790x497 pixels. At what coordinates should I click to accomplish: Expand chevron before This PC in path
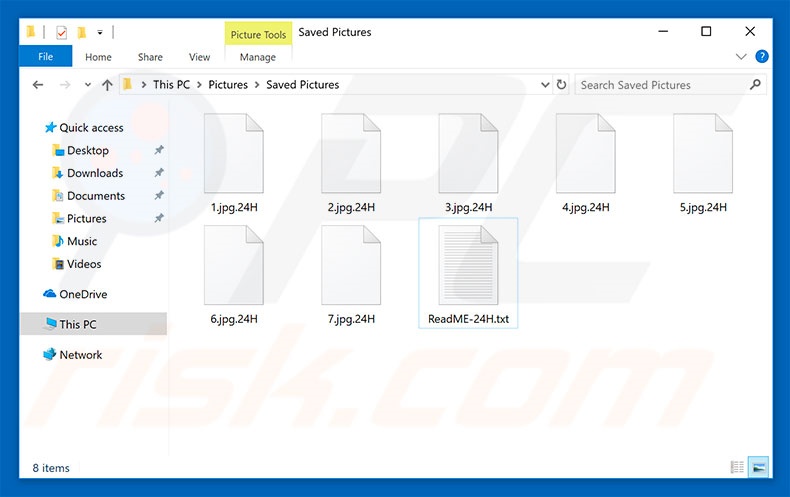click(144, 85)
